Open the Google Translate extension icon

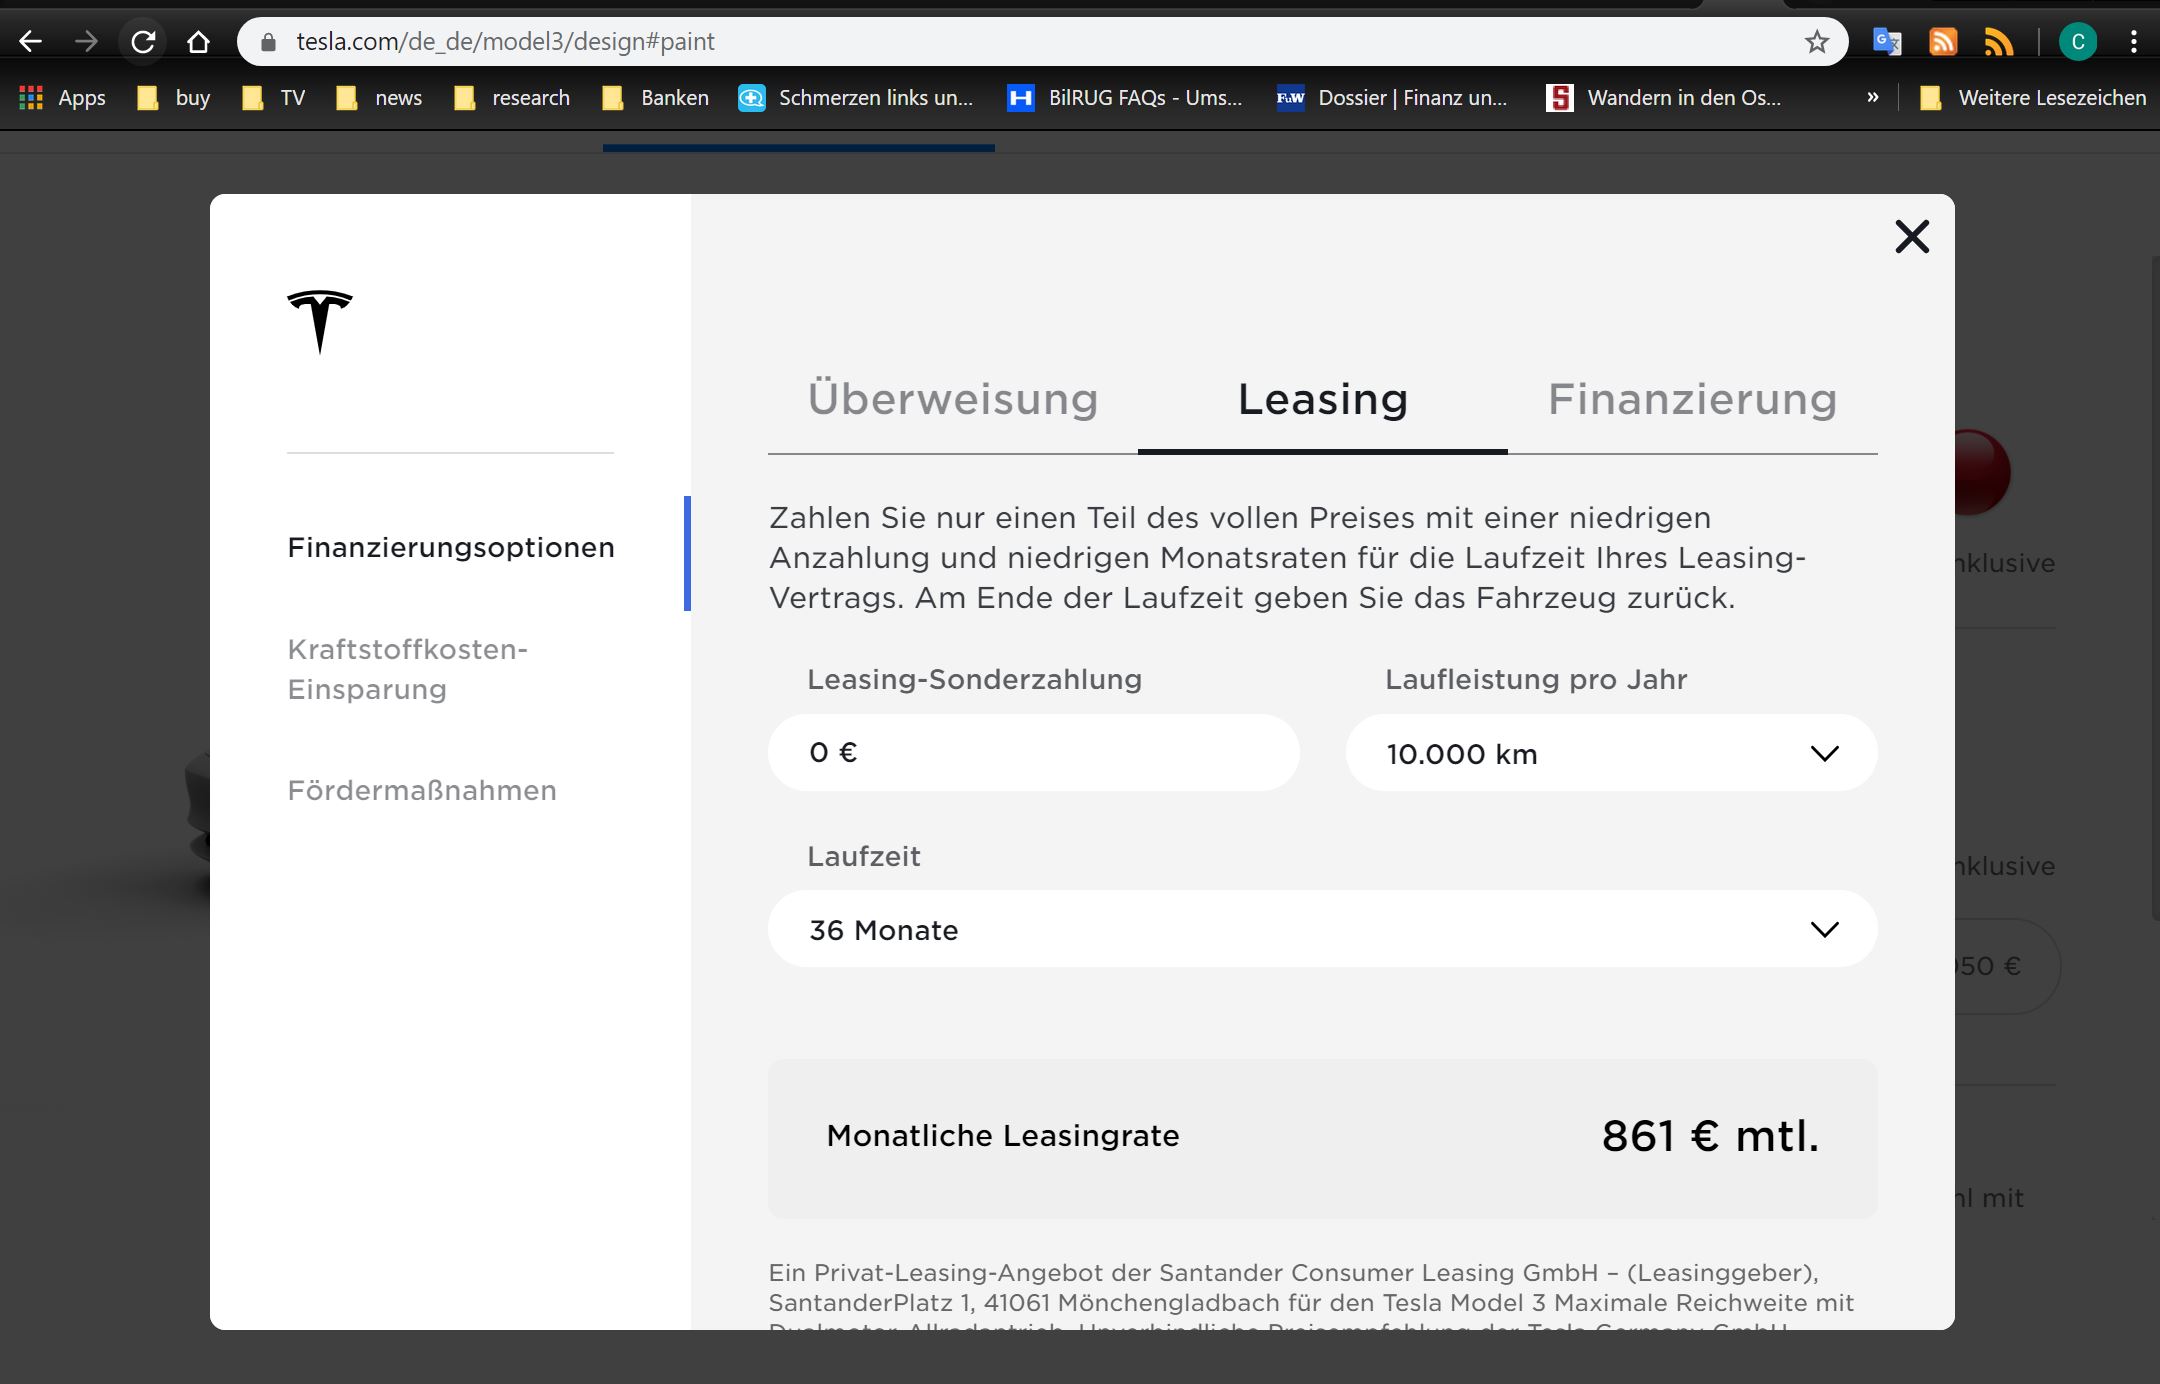pos(1886,42)
